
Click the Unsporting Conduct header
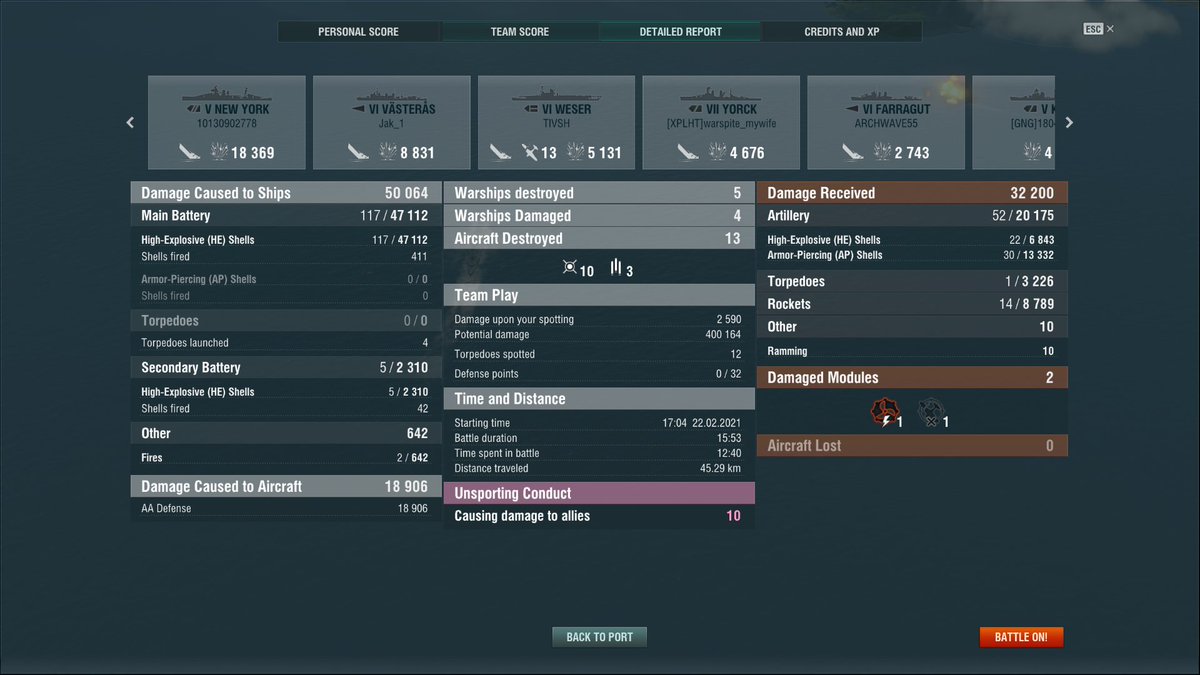599,494
